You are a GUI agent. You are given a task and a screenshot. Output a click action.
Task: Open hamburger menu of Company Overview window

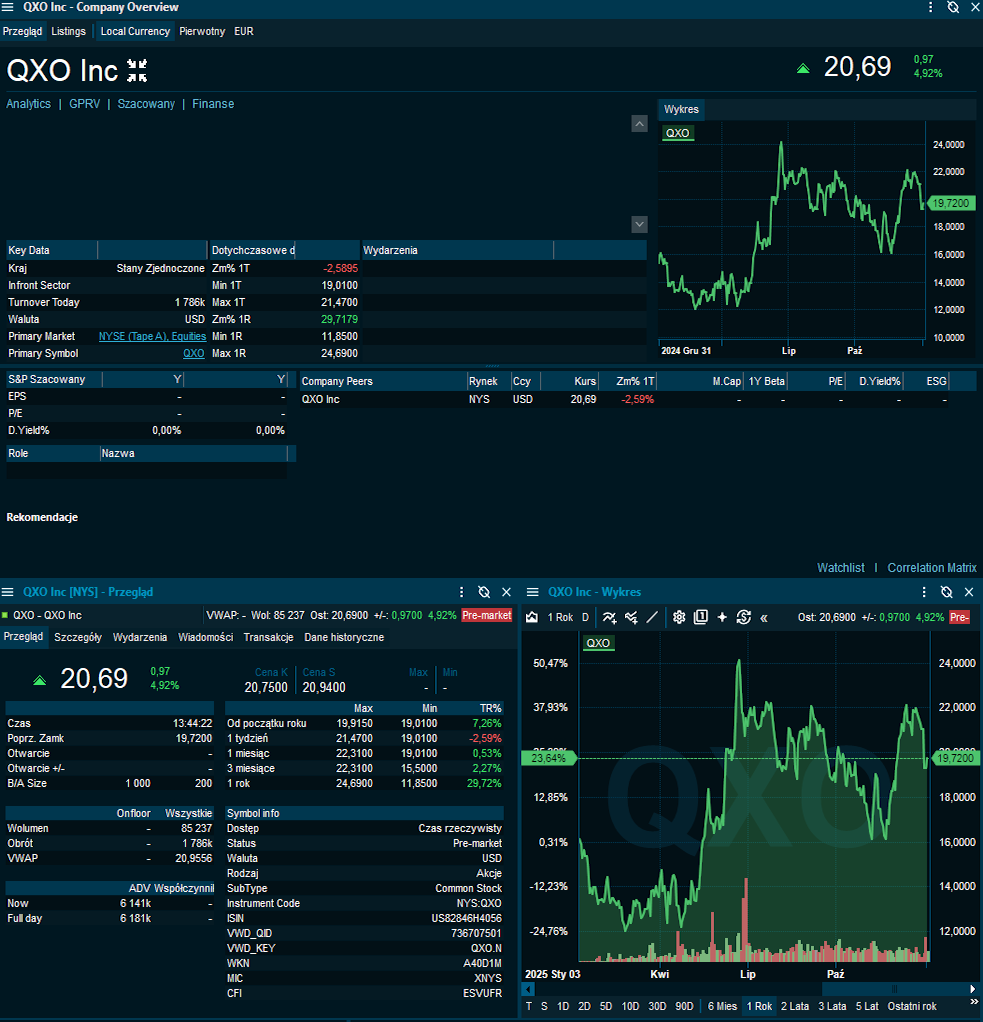point(9,7)
